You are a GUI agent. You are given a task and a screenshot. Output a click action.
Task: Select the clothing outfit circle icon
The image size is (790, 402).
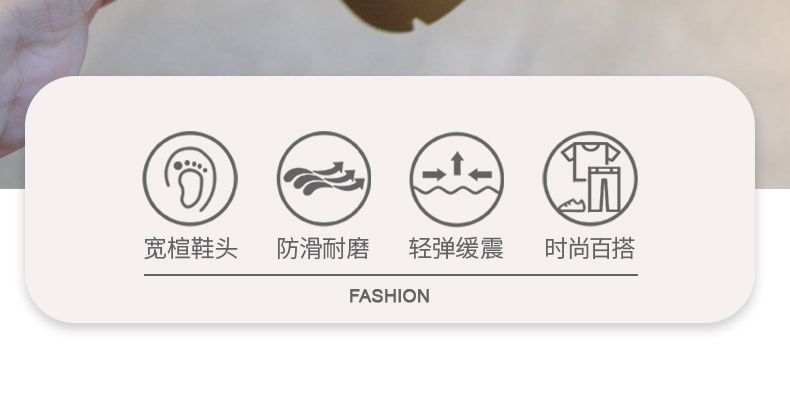[590, 178]
